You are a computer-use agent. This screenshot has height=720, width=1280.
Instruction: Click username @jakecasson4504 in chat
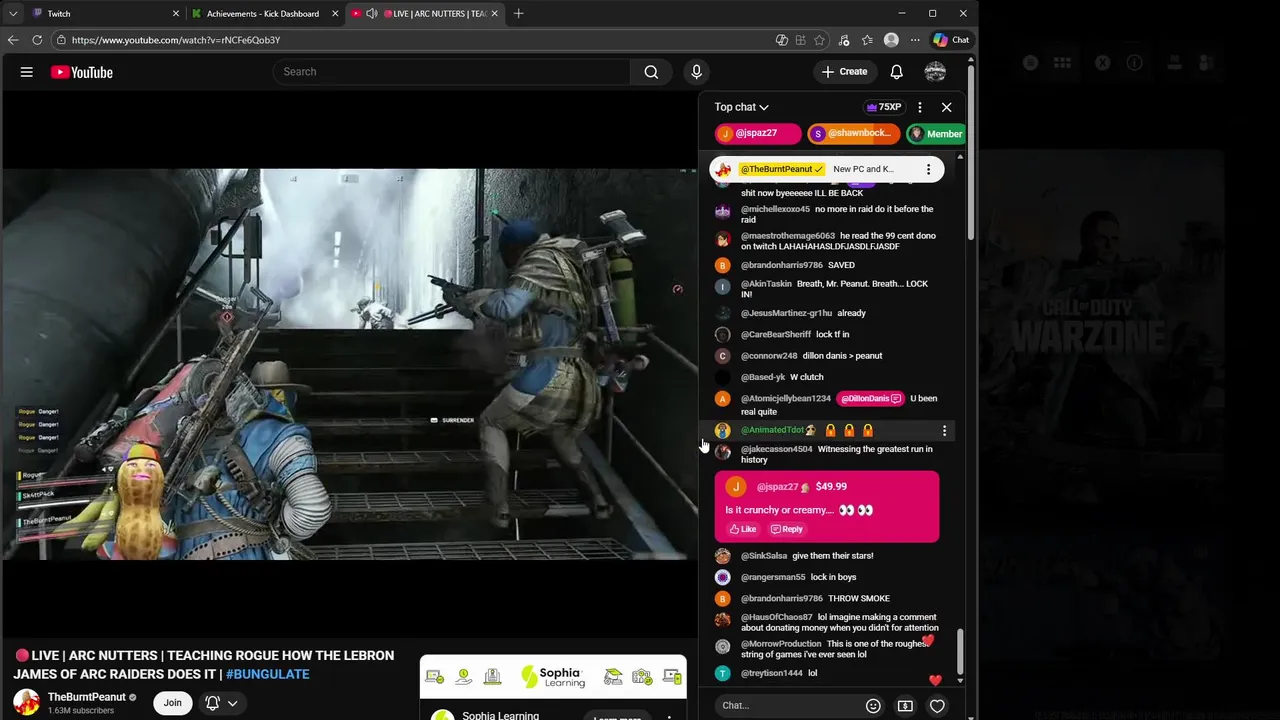pyautogui.click(x=776, y=449)
